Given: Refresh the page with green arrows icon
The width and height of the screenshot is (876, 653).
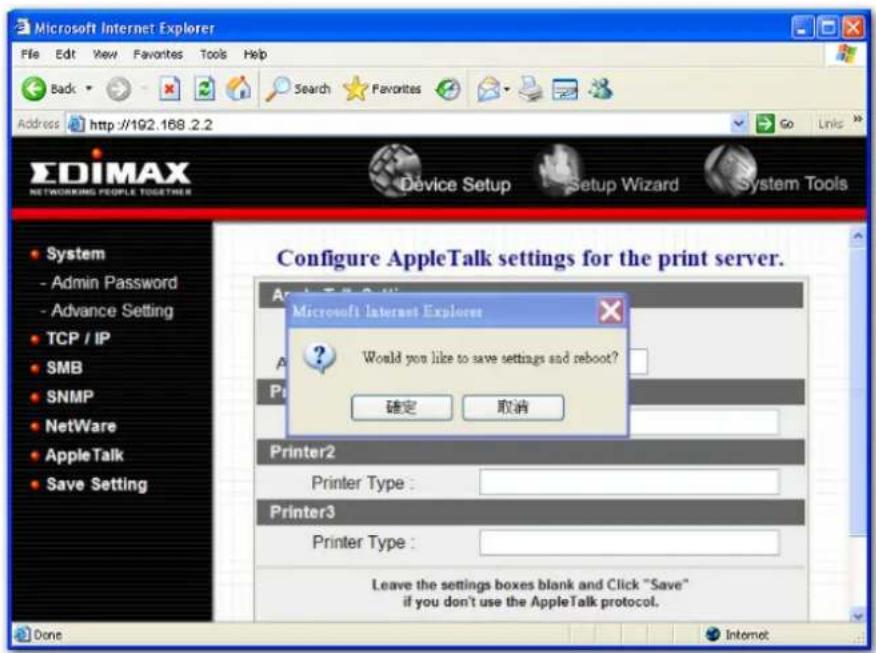Looking at the screenshot, I should coord(204,89).
